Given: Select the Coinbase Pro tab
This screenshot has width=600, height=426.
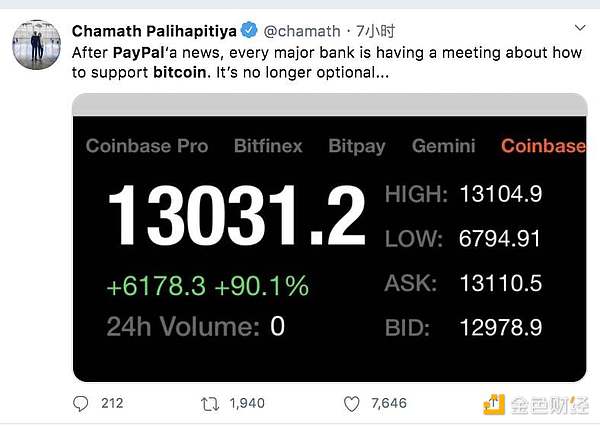Looking at the screenshot, I should (147, 146).
